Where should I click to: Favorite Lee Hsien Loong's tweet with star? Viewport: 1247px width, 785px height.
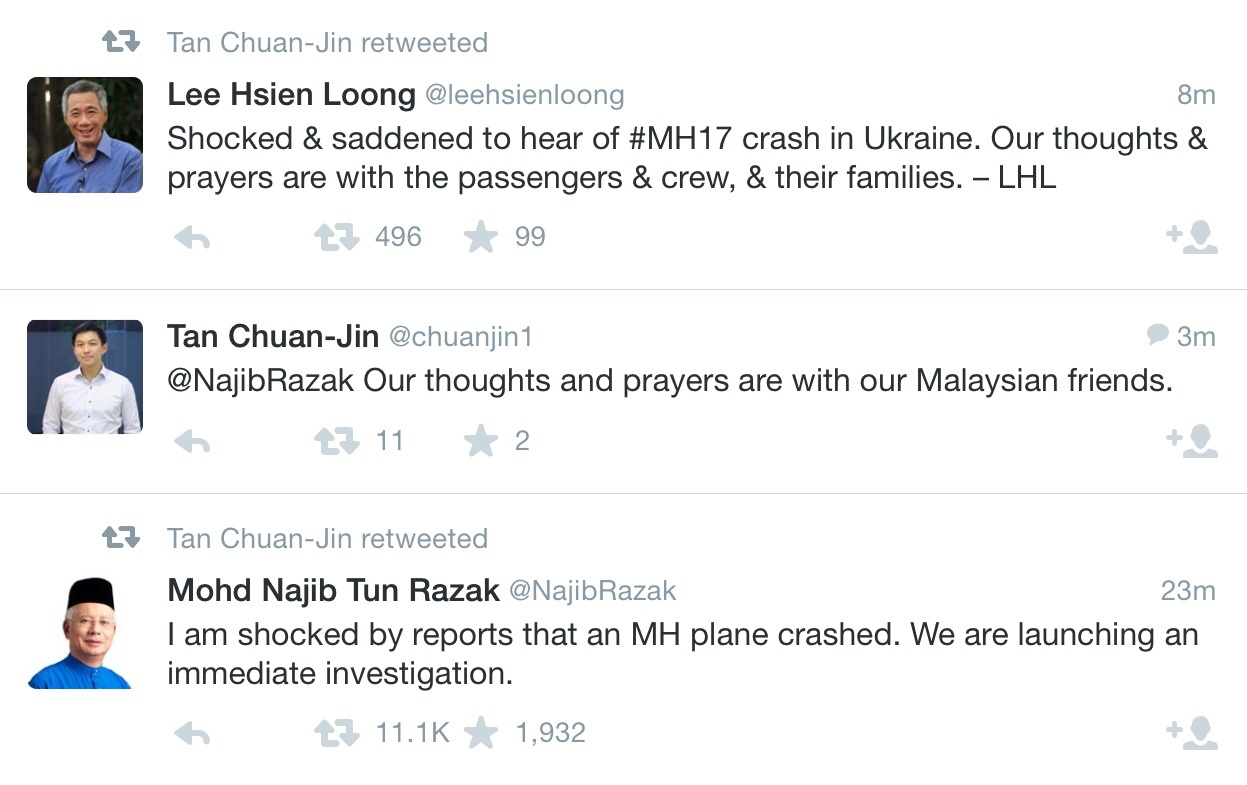(x=481, y=238)
